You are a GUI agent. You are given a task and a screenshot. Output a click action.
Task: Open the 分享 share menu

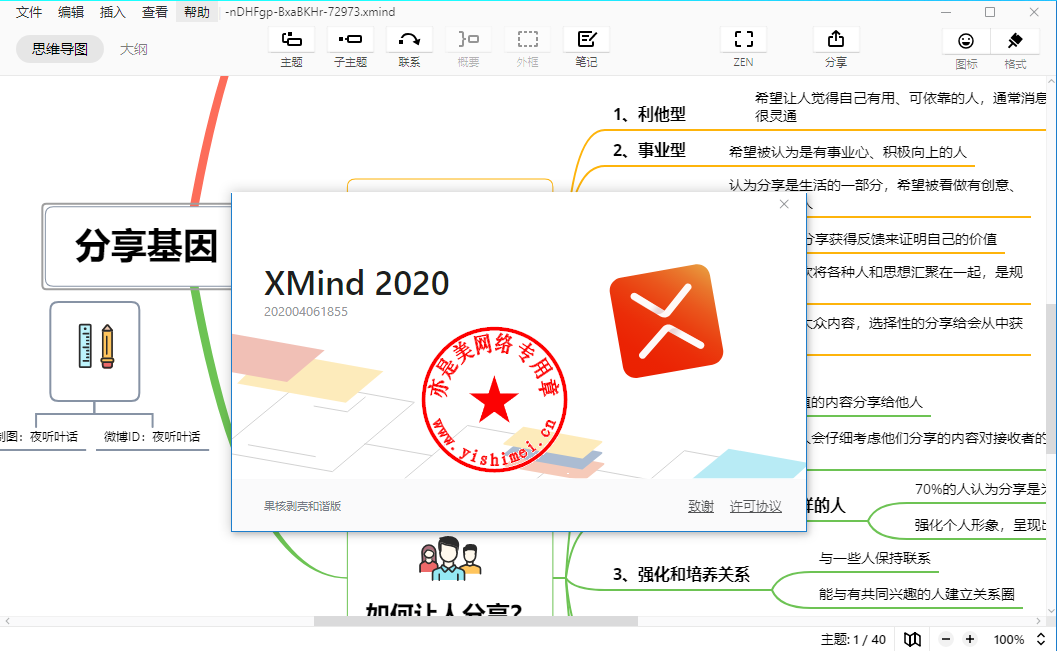point(836,39)
